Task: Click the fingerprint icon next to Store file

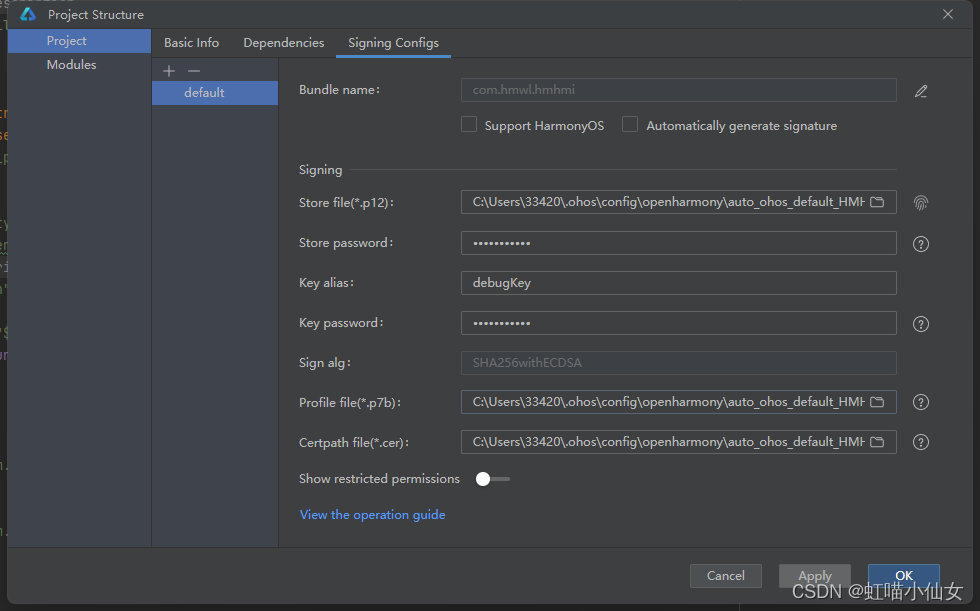Action: 921,202
